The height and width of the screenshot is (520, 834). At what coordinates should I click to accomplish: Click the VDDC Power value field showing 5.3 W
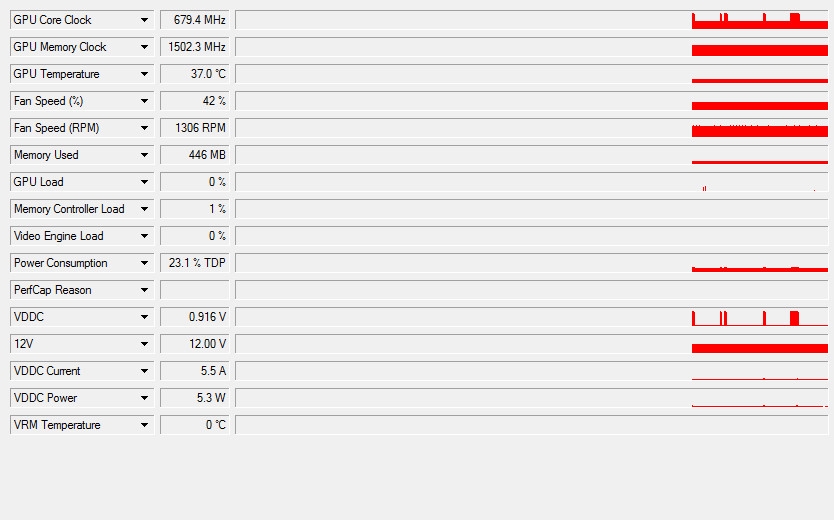[x=195, y=398]
